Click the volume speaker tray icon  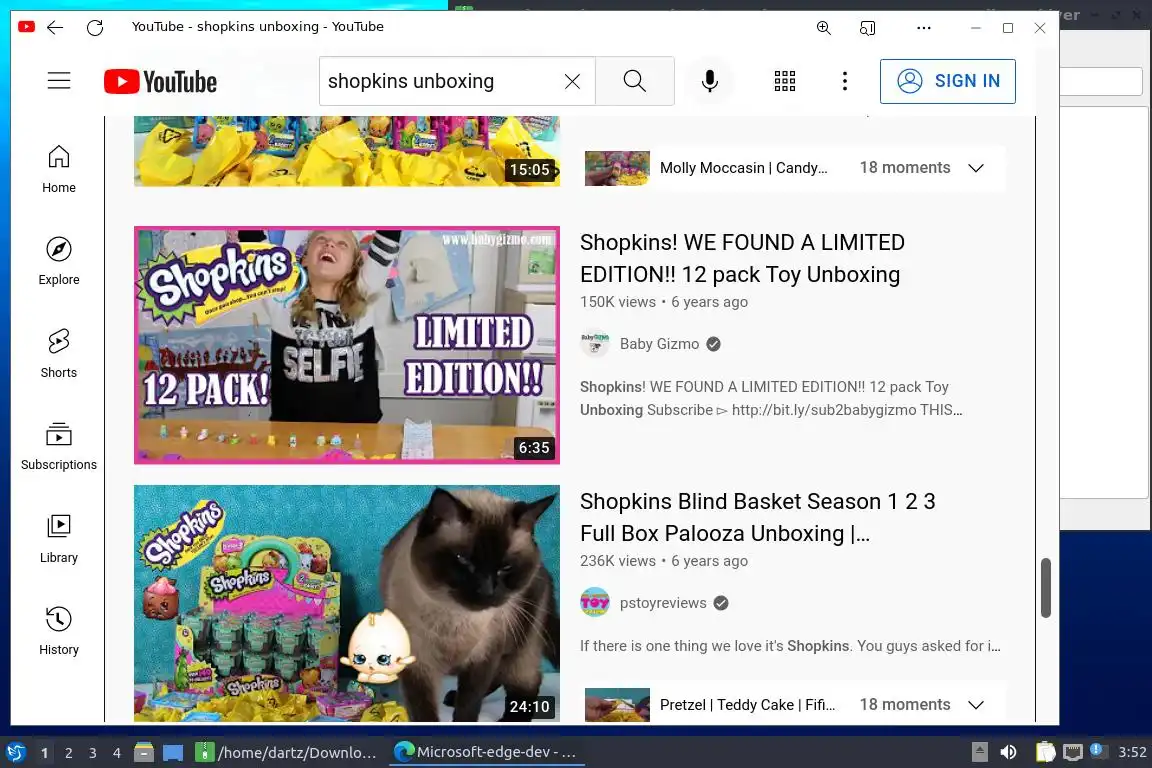click(x=1009, y=752)
